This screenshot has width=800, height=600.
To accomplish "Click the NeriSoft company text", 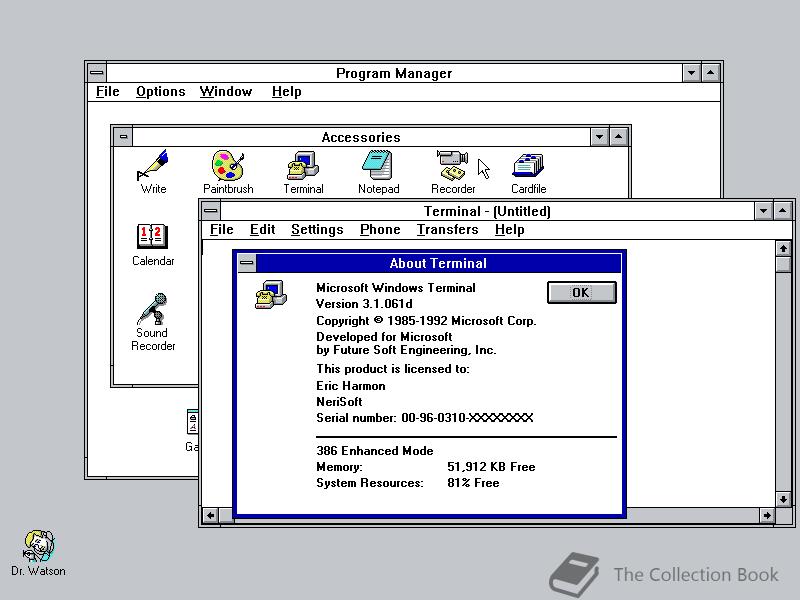I will coord(339,402).
